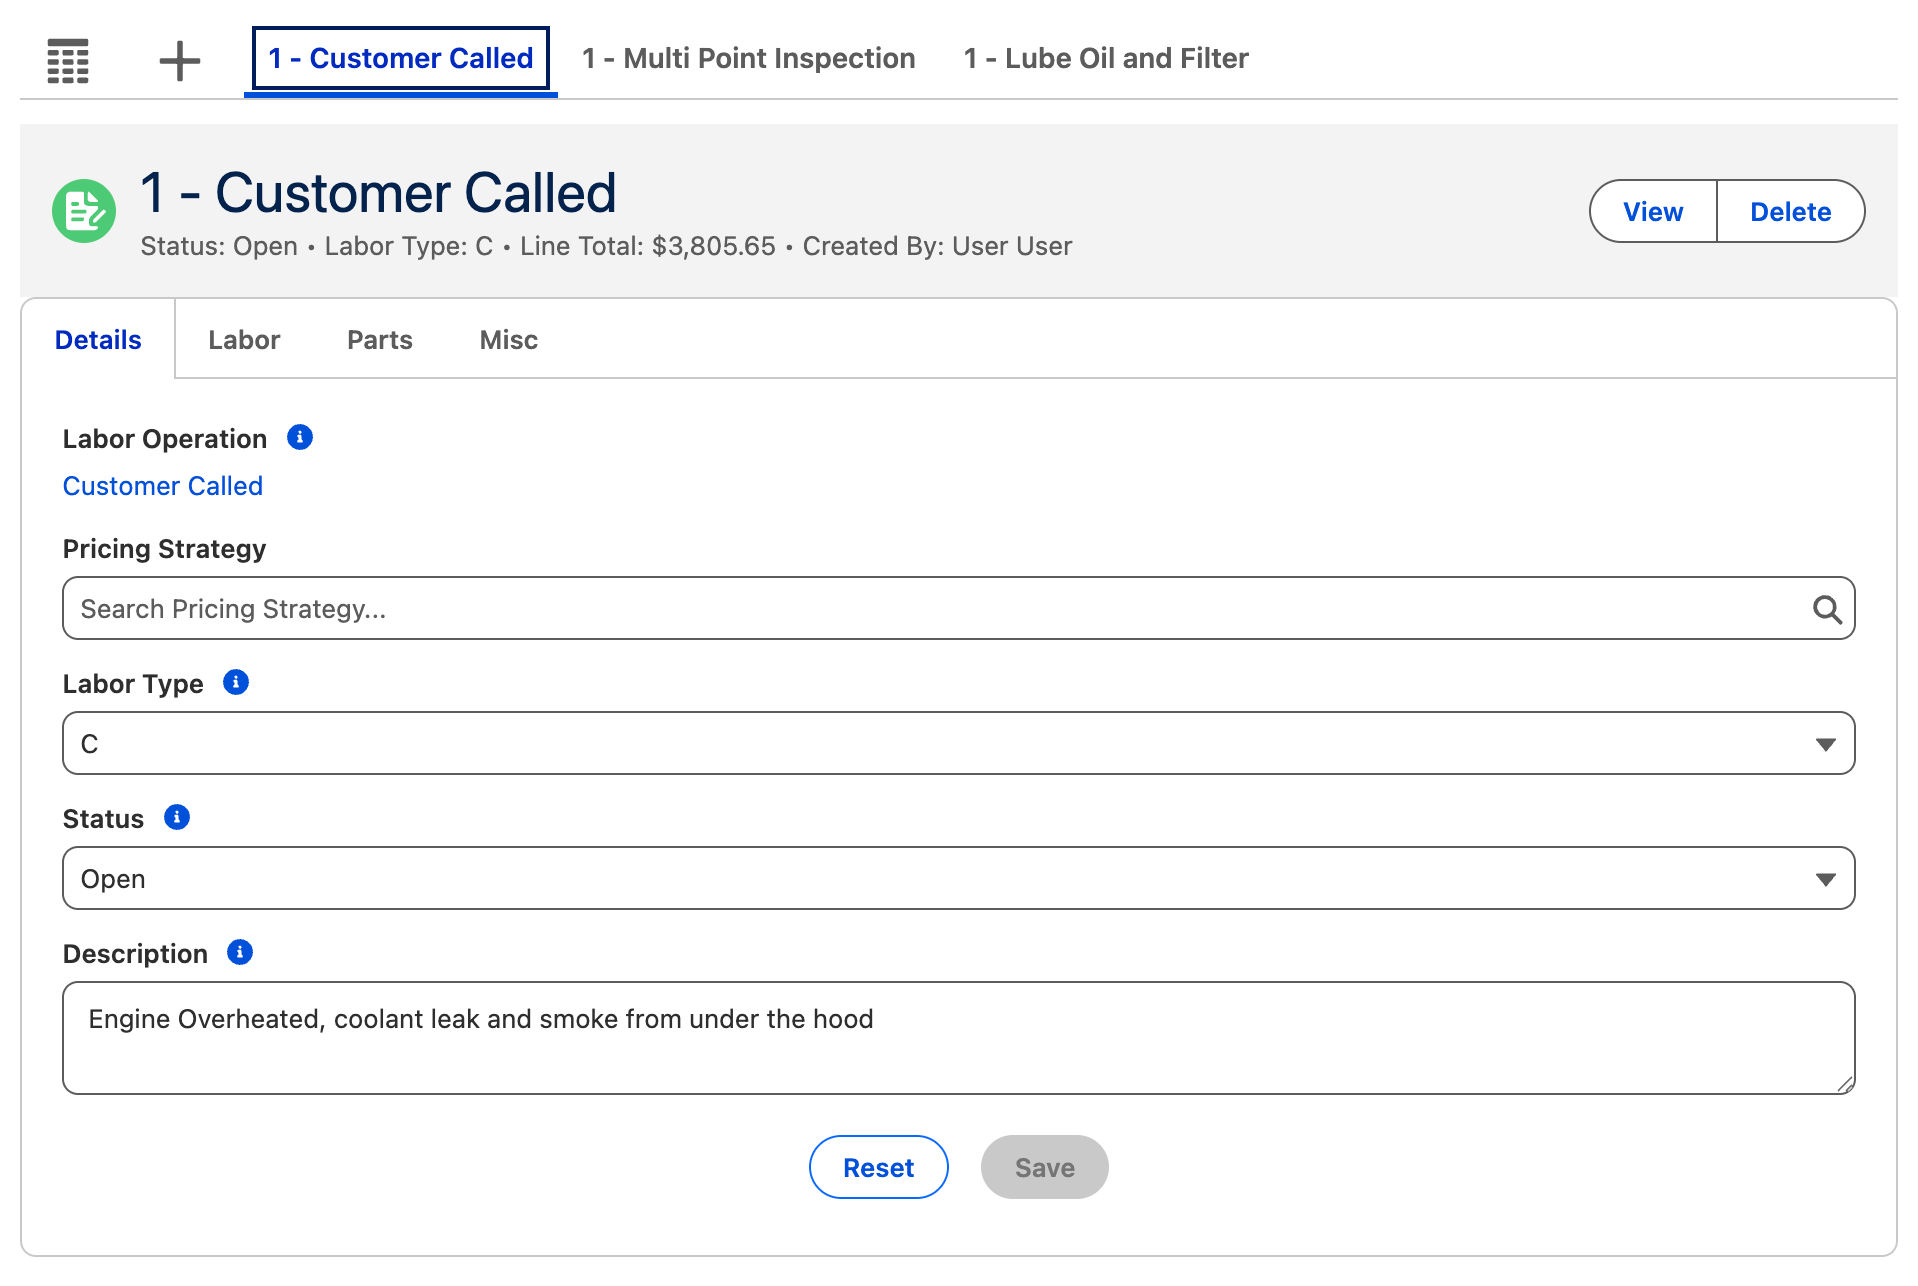Viewport: 1918px width, 1286px height.
Task: Click the Line Total $3,805.65 text
Action: click(648, 246)
